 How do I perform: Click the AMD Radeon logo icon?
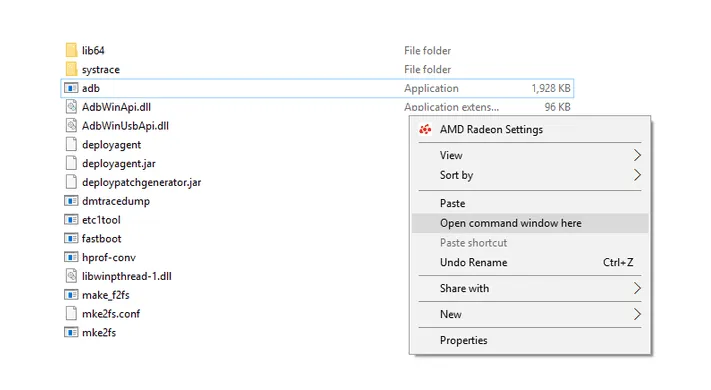pos(425,130)
